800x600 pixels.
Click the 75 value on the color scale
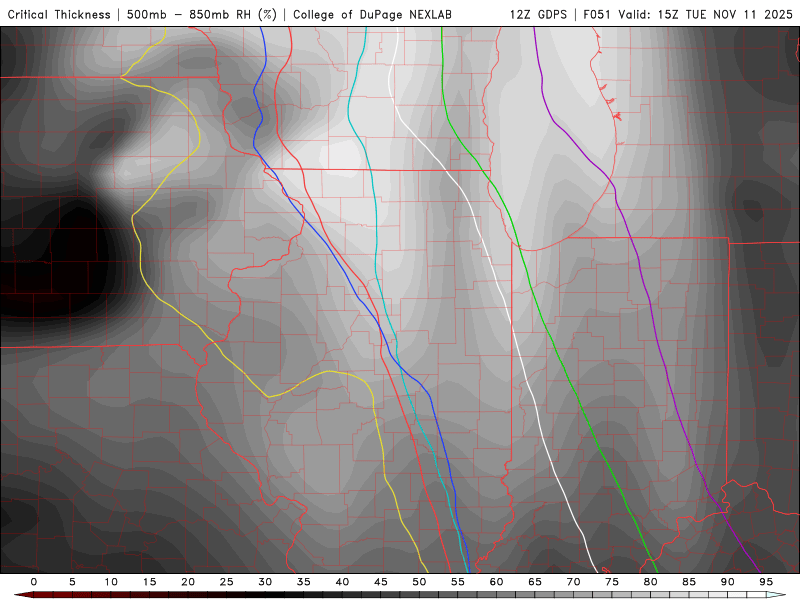612,582
